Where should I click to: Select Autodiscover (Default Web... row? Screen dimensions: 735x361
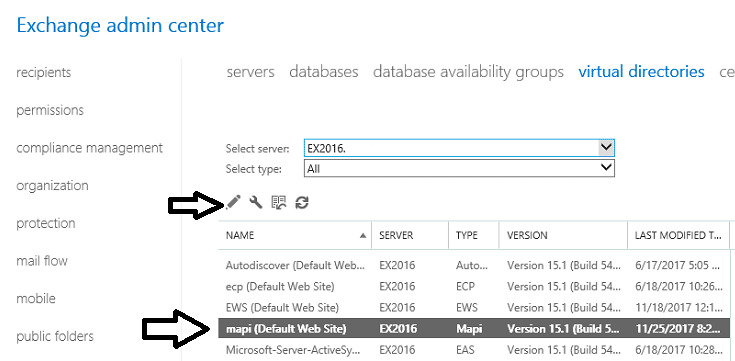[474, 265]
